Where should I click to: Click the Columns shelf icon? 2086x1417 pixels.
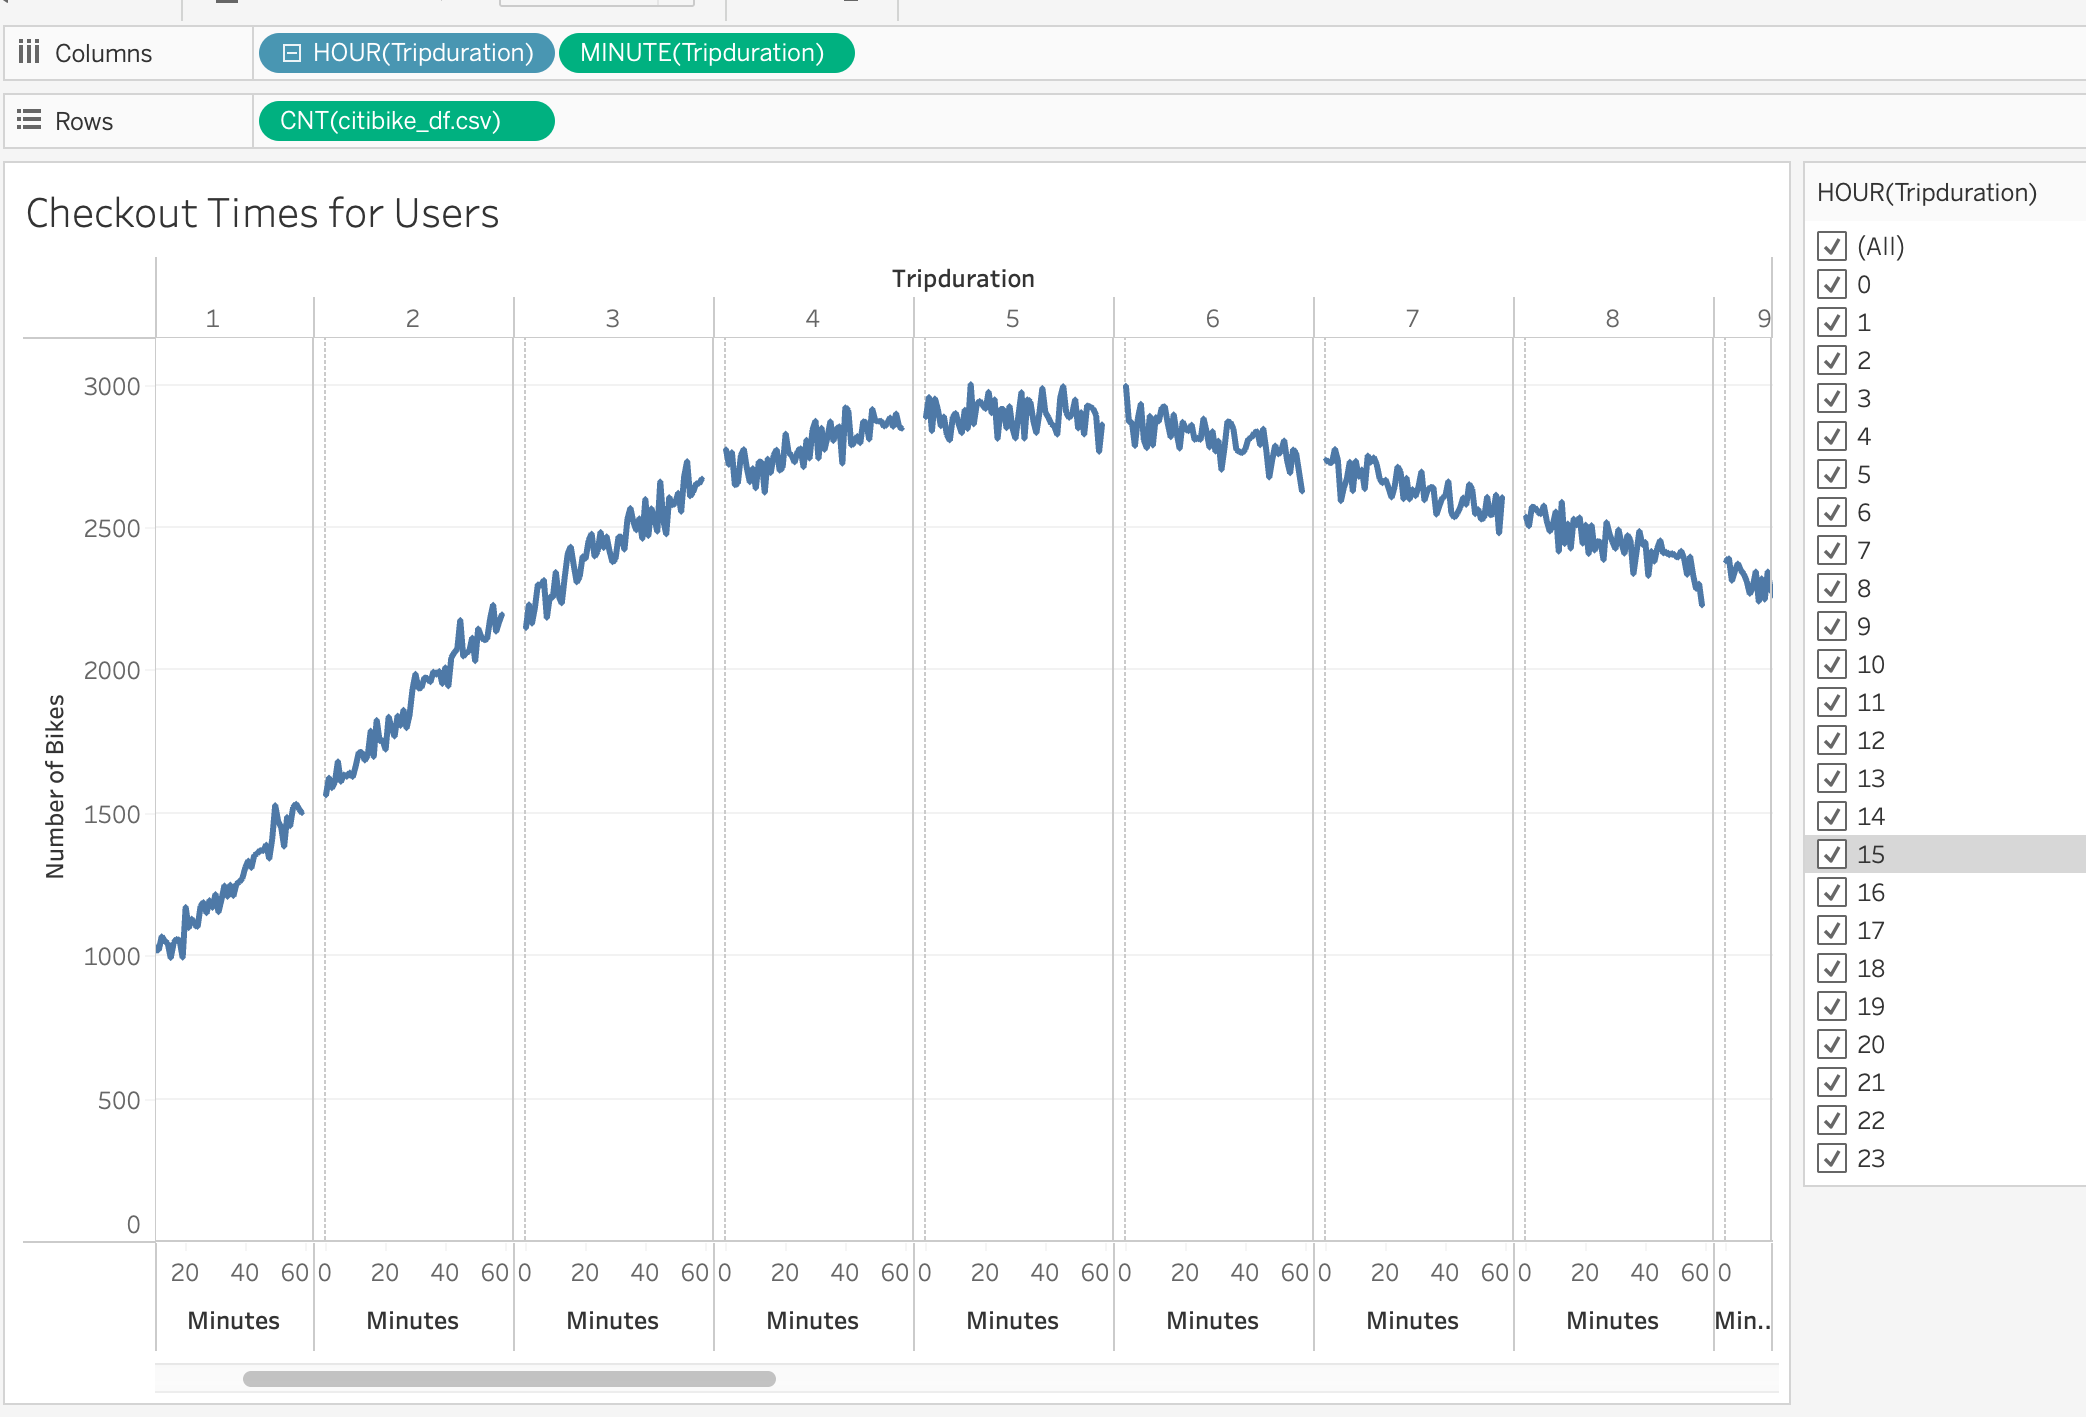click(30, 53)
